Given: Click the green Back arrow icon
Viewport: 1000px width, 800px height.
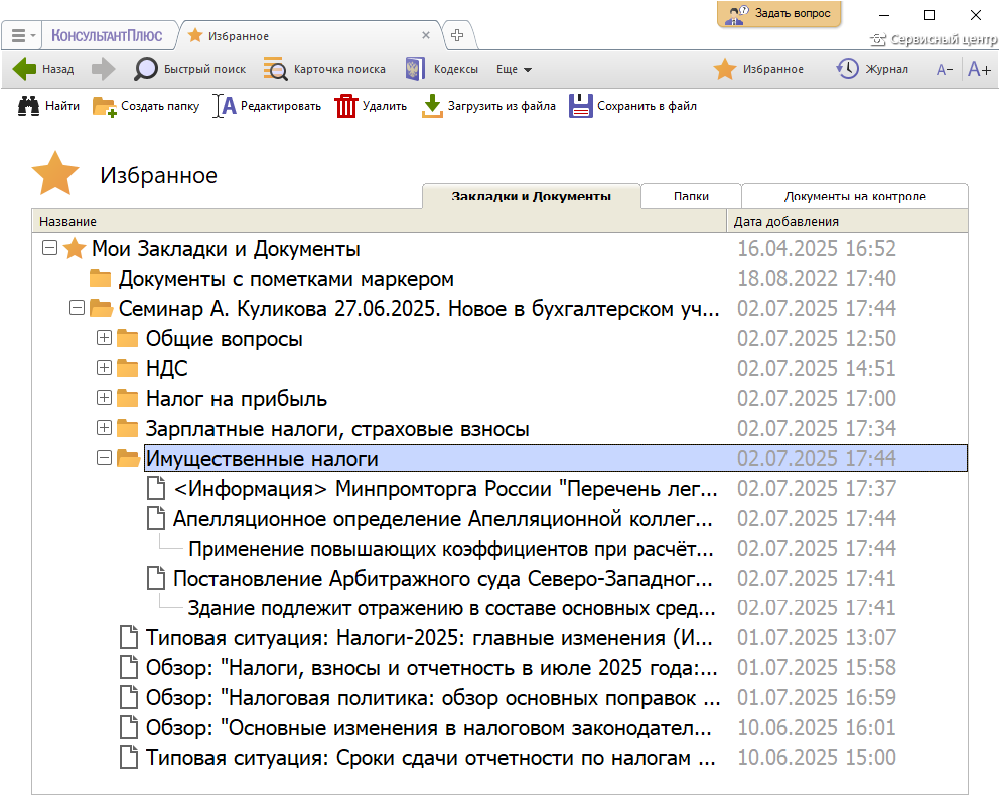Looking at the screenshot, I should pyautogui.click(x=24, y=69).
